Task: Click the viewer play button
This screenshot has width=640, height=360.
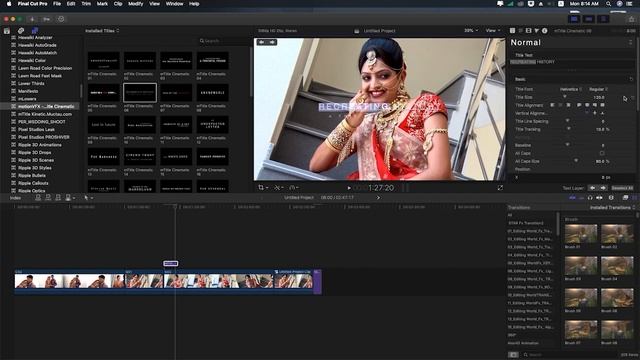Action: [x=349, y=188]
